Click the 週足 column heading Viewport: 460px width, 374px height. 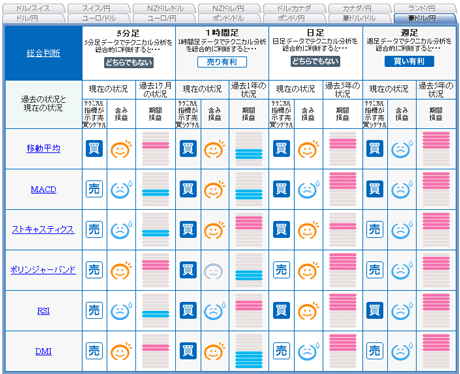tap(409, 33)
